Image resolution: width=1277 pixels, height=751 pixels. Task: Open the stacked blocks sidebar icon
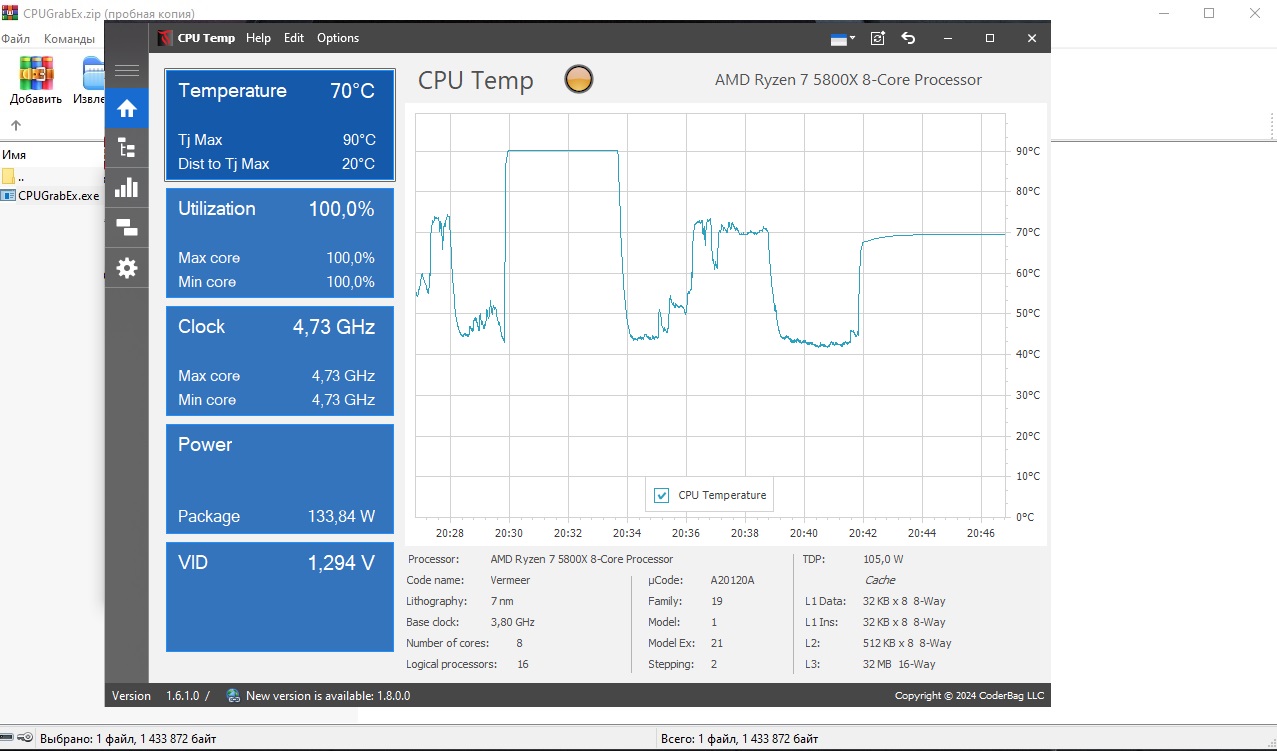[127, 228]
